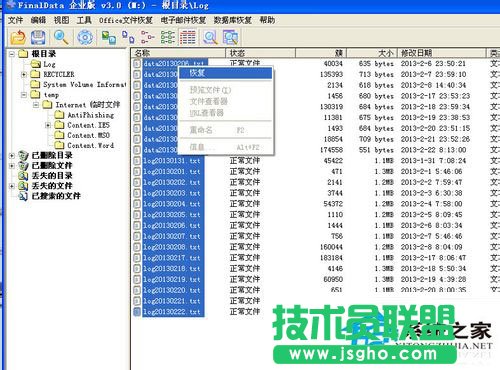Click the searched files icon

[x=23, y=196]
